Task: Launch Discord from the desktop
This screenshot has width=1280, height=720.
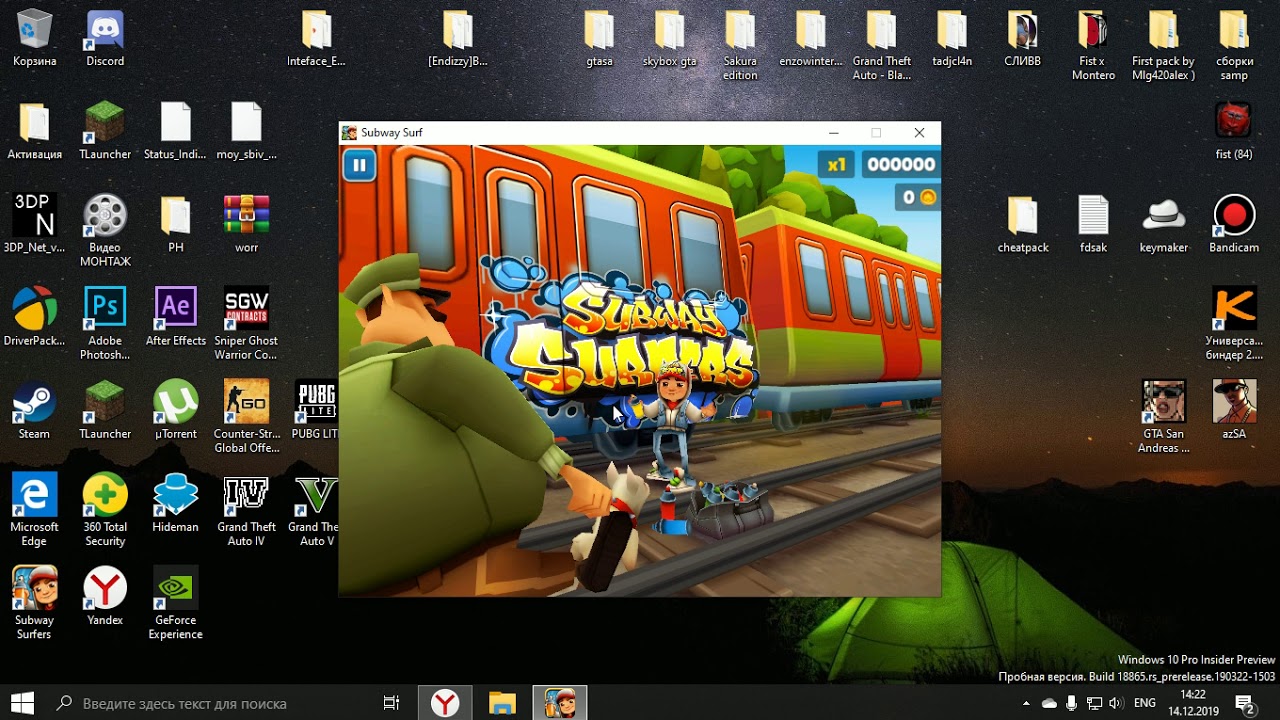Action: click(105, 39)
